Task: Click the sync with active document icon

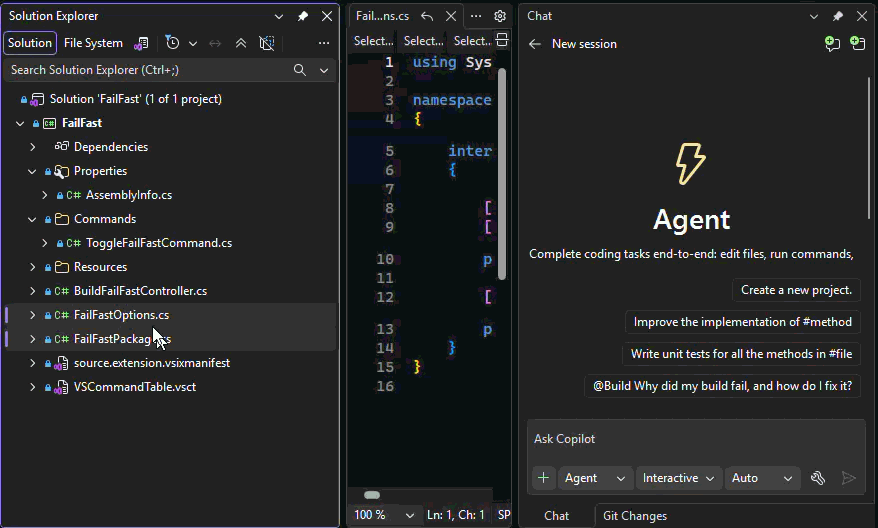Action: [215, 43]
